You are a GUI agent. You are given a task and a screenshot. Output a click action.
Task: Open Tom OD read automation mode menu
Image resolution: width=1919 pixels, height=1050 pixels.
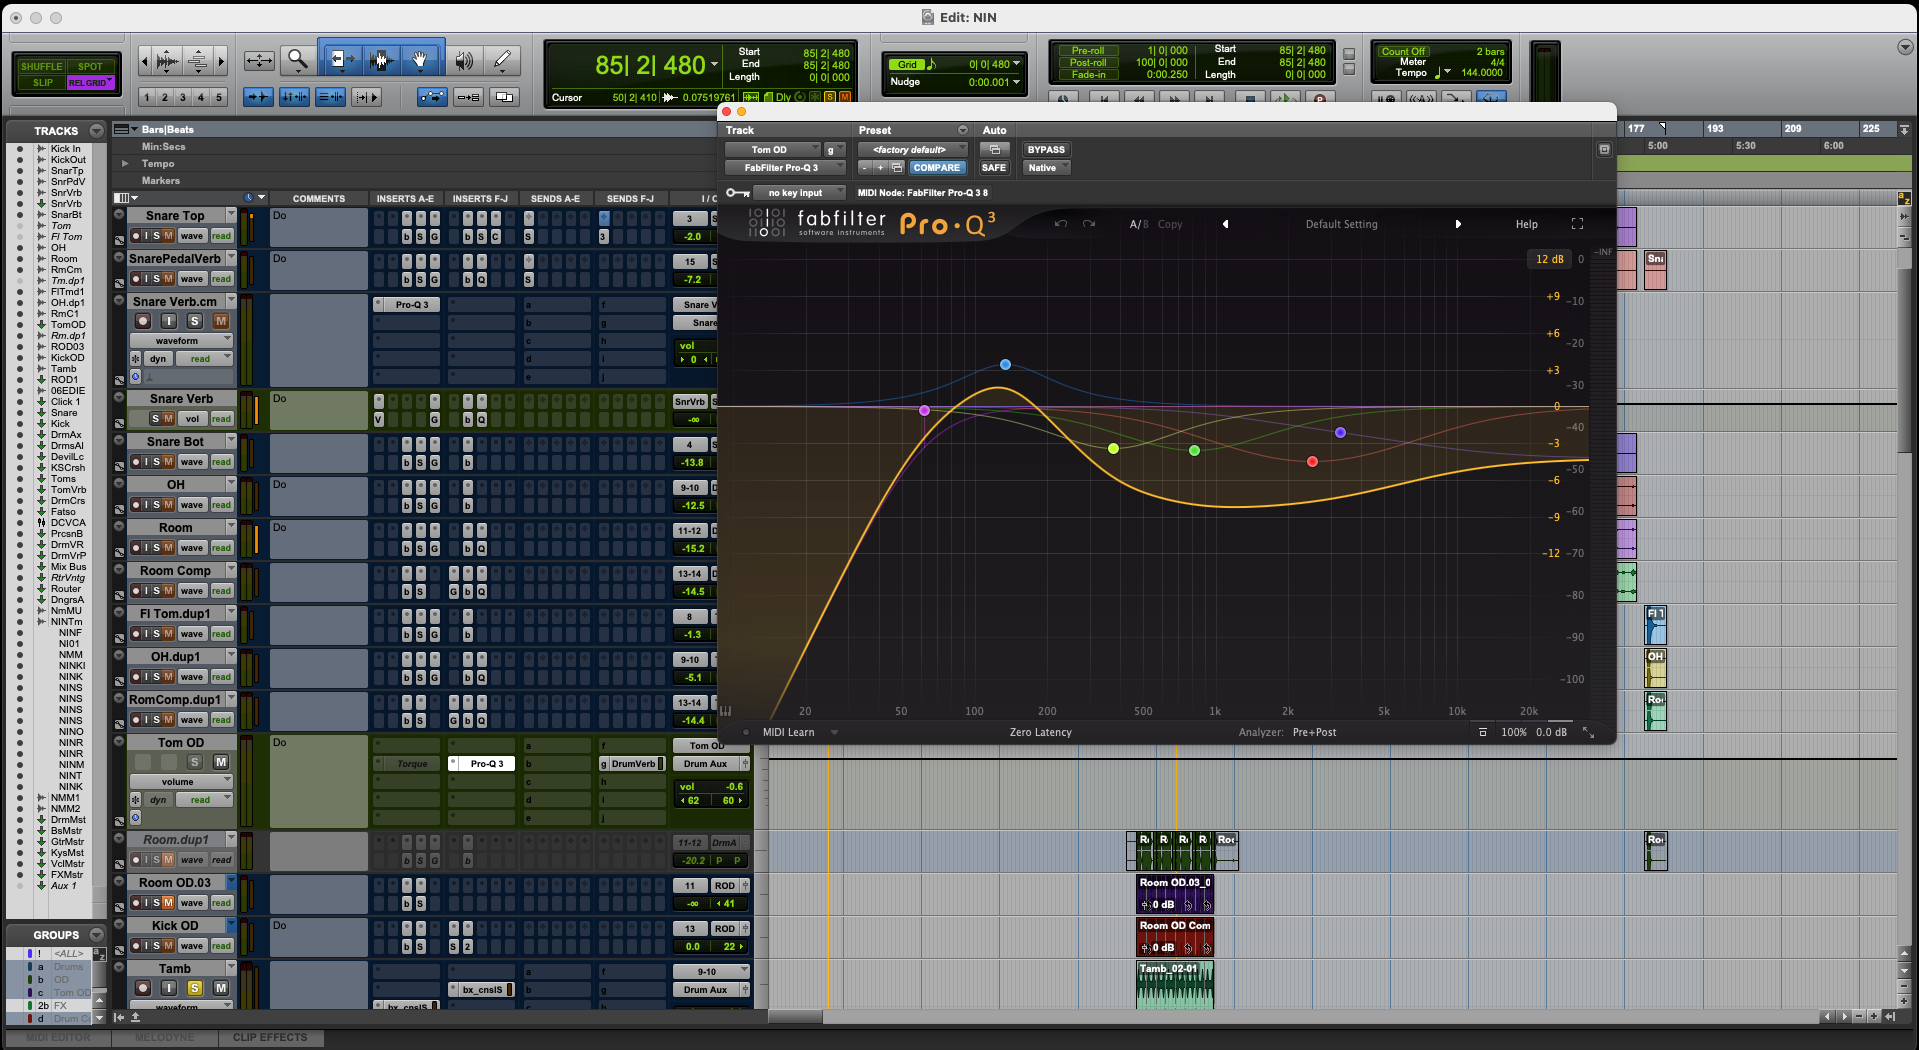(x=204, y=800)
